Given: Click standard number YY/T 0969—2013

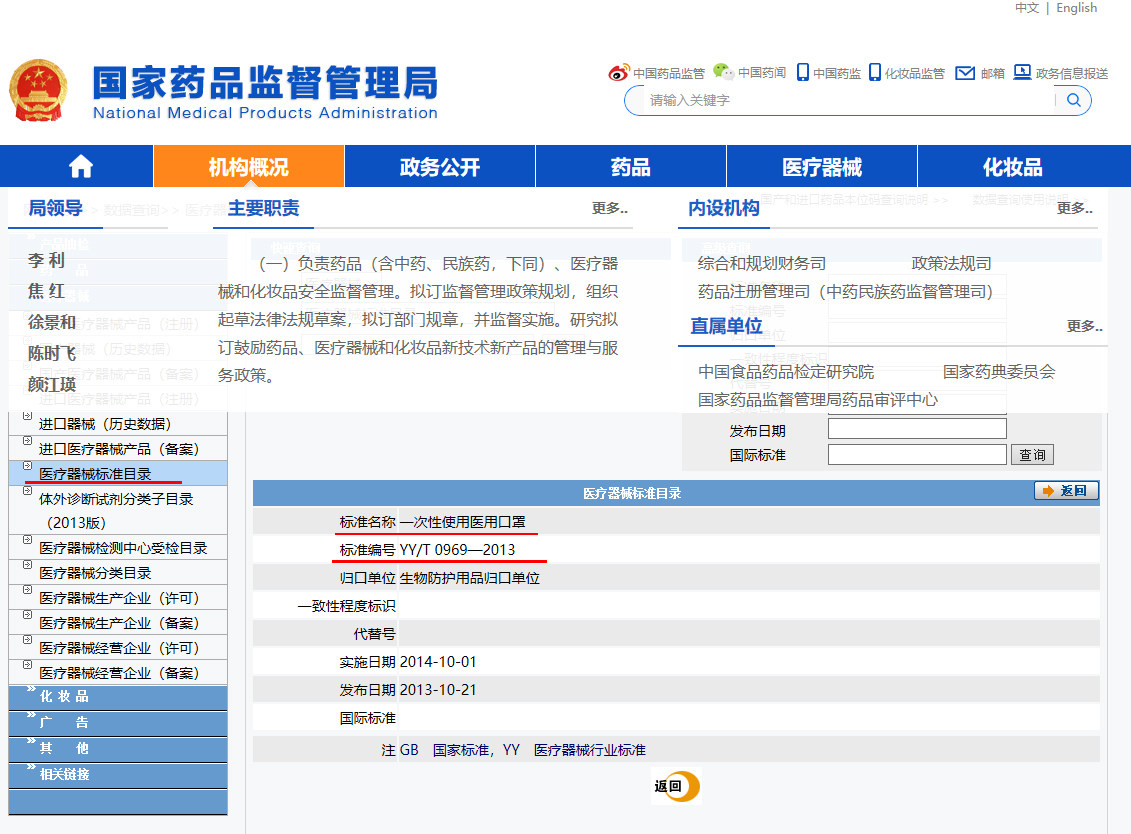Looking at the screenshot, I should (x=457, y=550).
